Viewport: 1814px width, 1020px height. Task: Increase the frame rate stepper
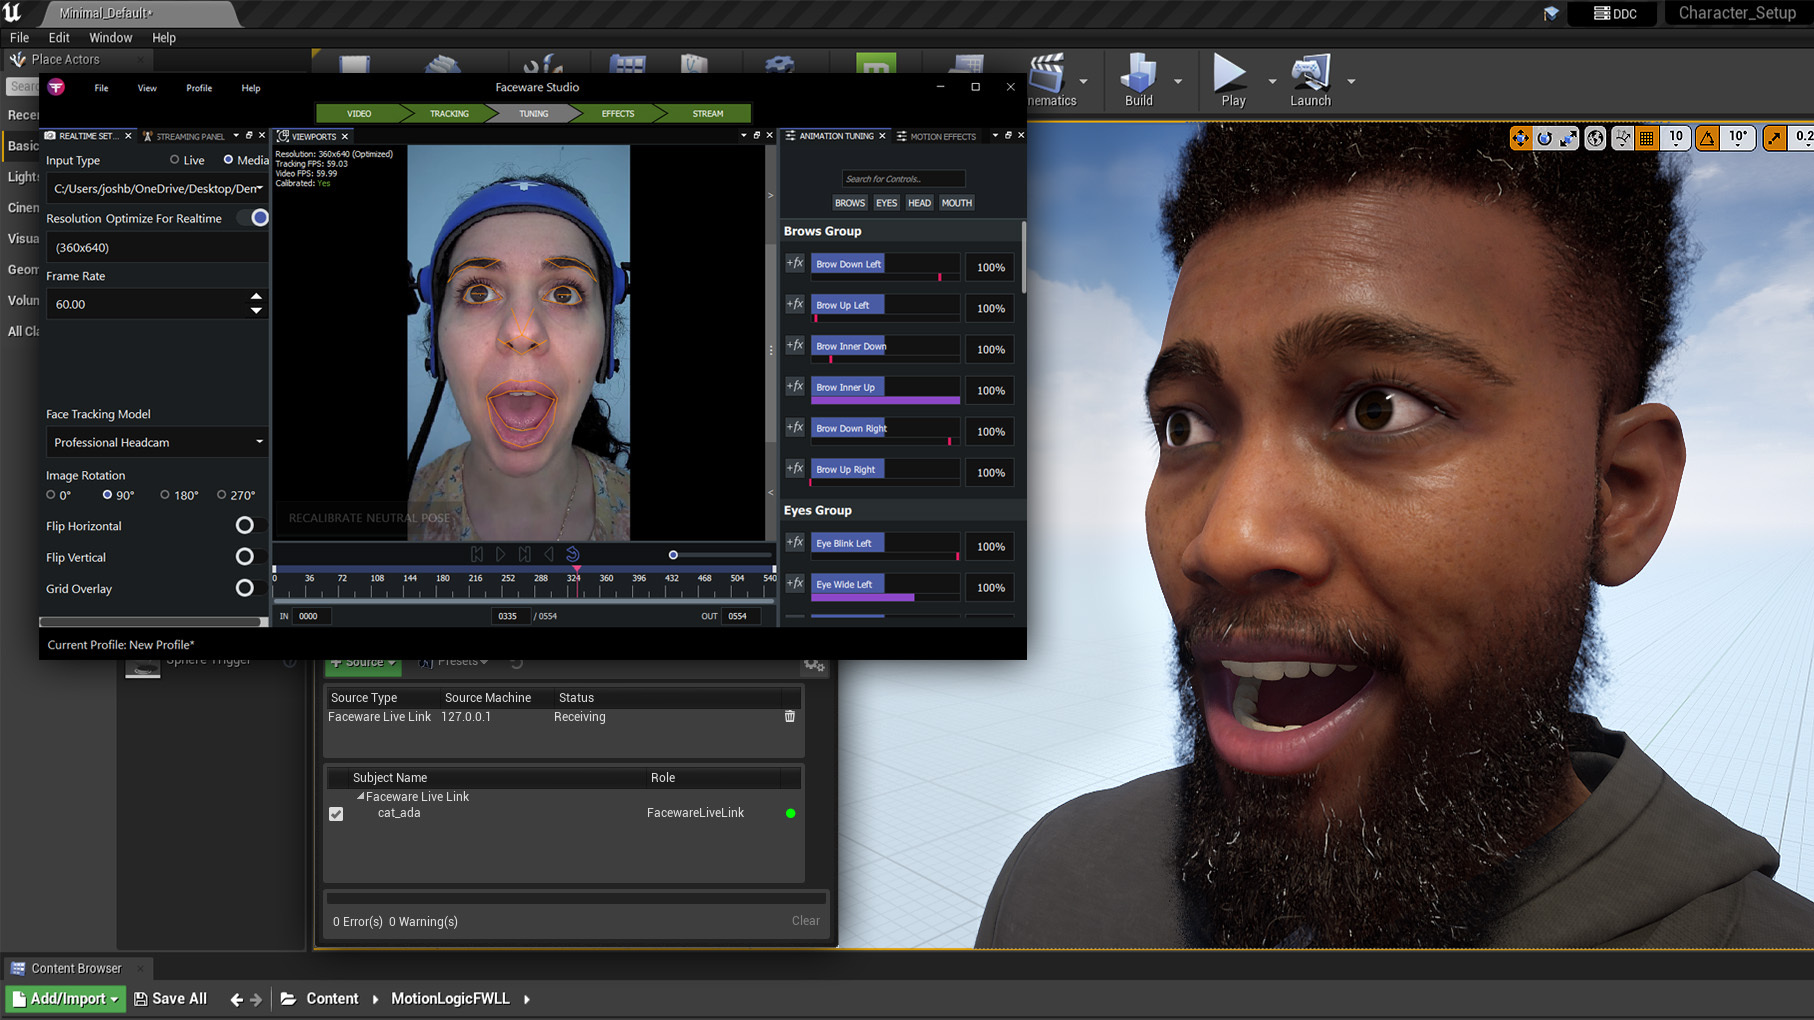pyautogui.click(x=256, y=297)
